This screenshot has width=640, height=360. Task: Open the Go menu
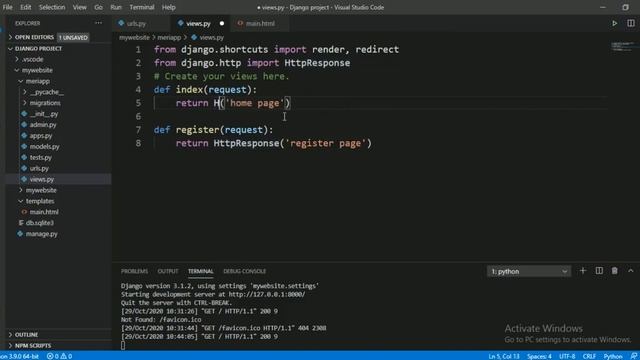98,7
